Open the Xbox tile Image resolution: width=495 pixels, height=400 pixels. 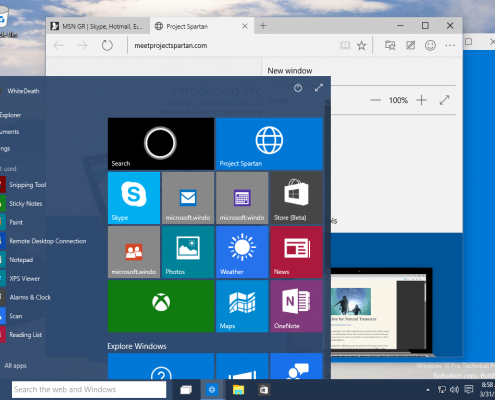click(x=161, y=306)
